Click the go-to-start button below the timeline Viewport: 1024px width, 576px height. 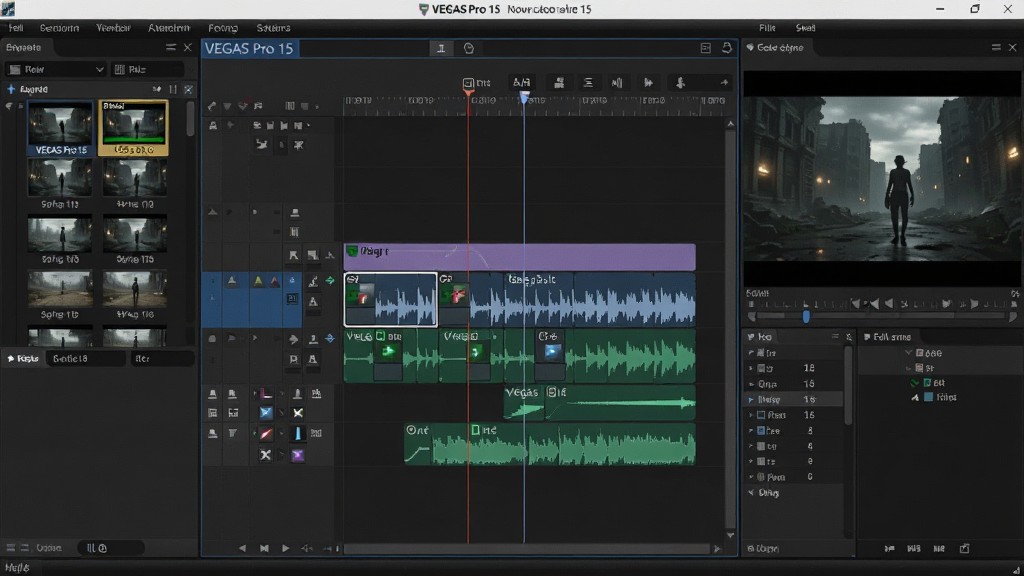[264, 549]
